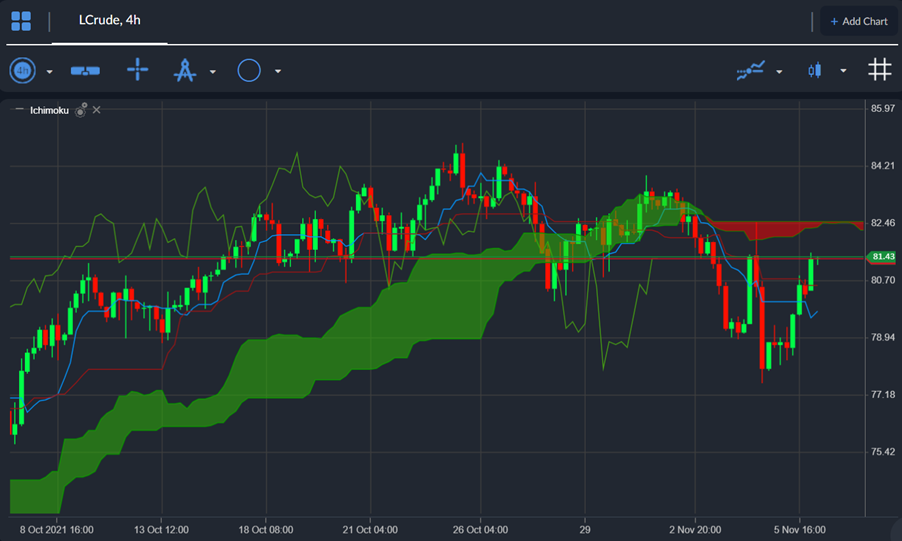Click the candlestick chart type icon
The height and width of the screenshot is (541, 902).
815,70
